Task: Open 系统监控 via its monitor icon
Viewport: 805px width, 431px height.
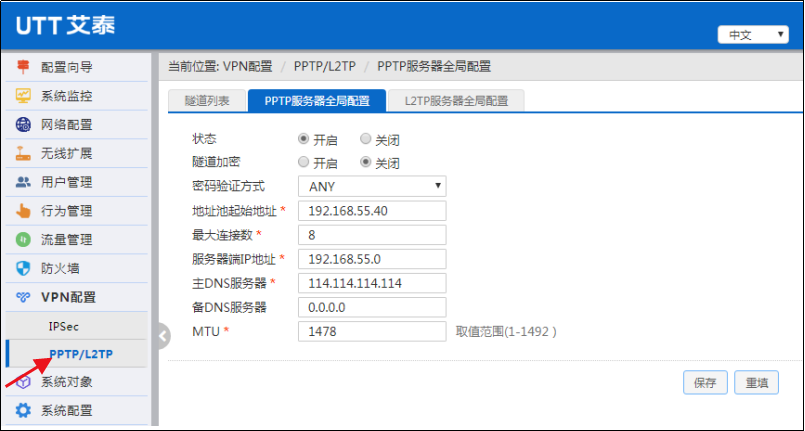Action: tap(24, 96)
